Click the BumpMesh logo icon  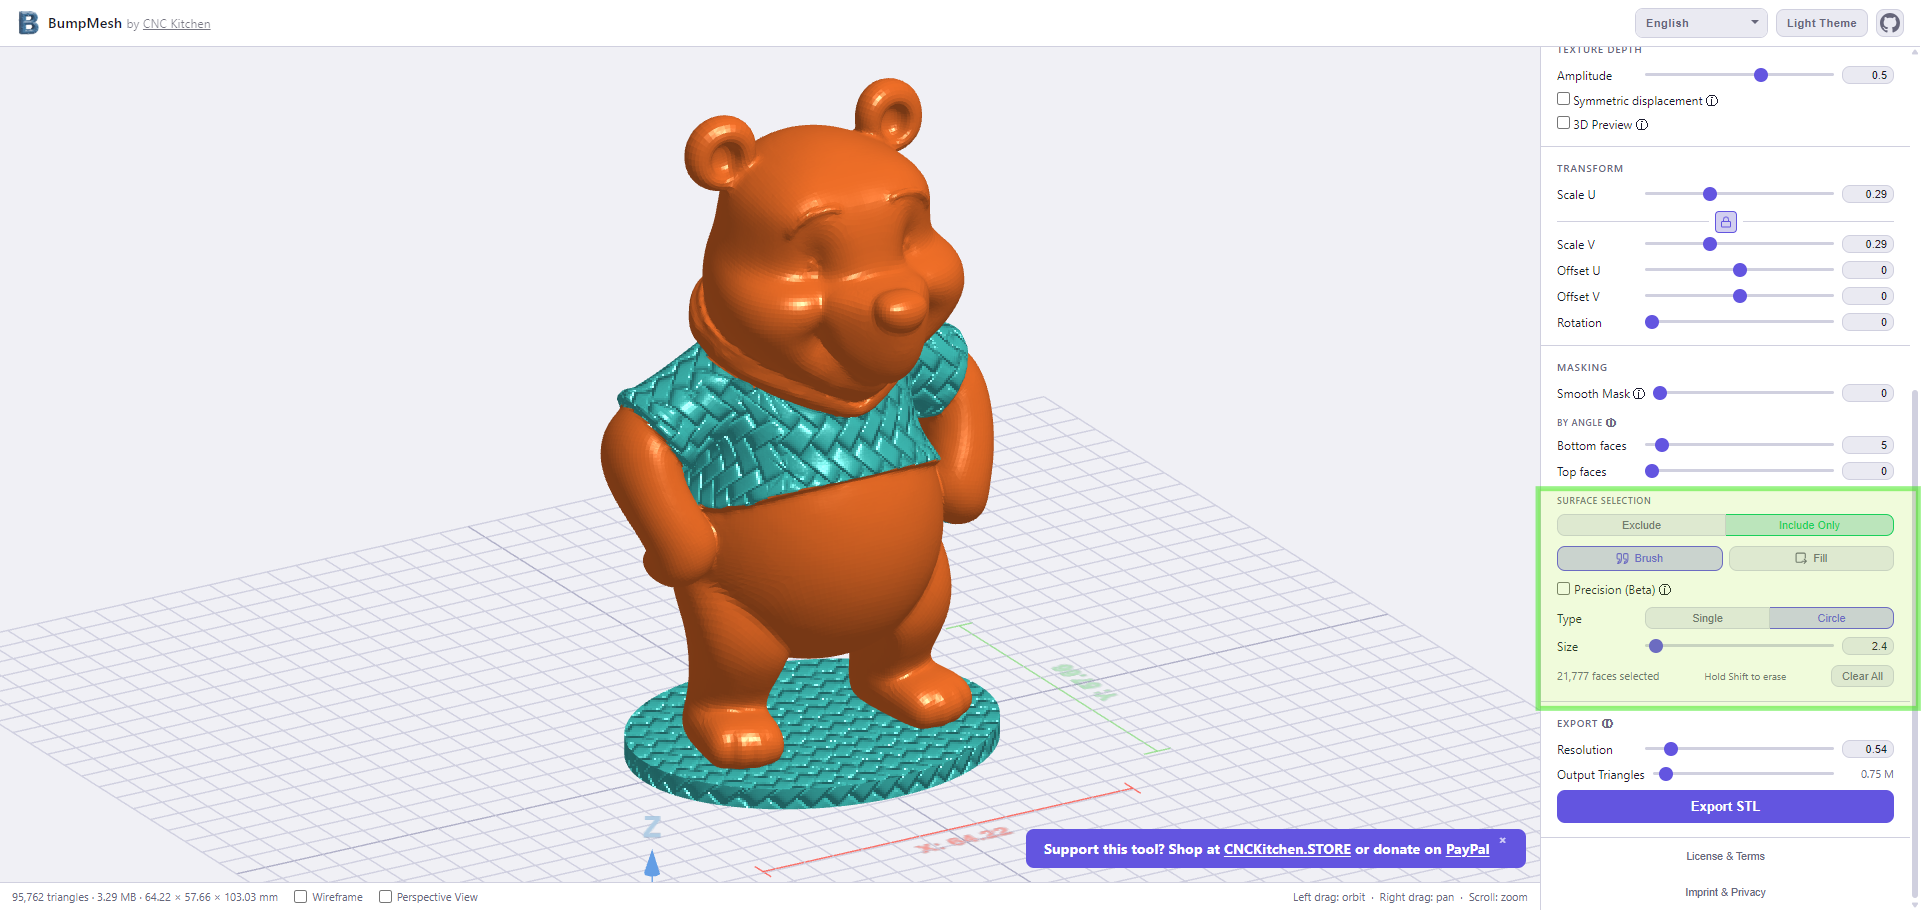tap(28, 23)
